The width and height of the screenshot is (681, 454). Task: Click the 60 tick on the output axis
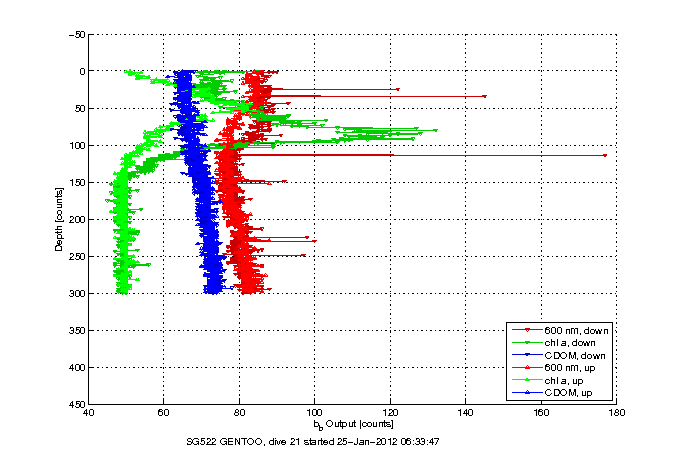[164, 412]
